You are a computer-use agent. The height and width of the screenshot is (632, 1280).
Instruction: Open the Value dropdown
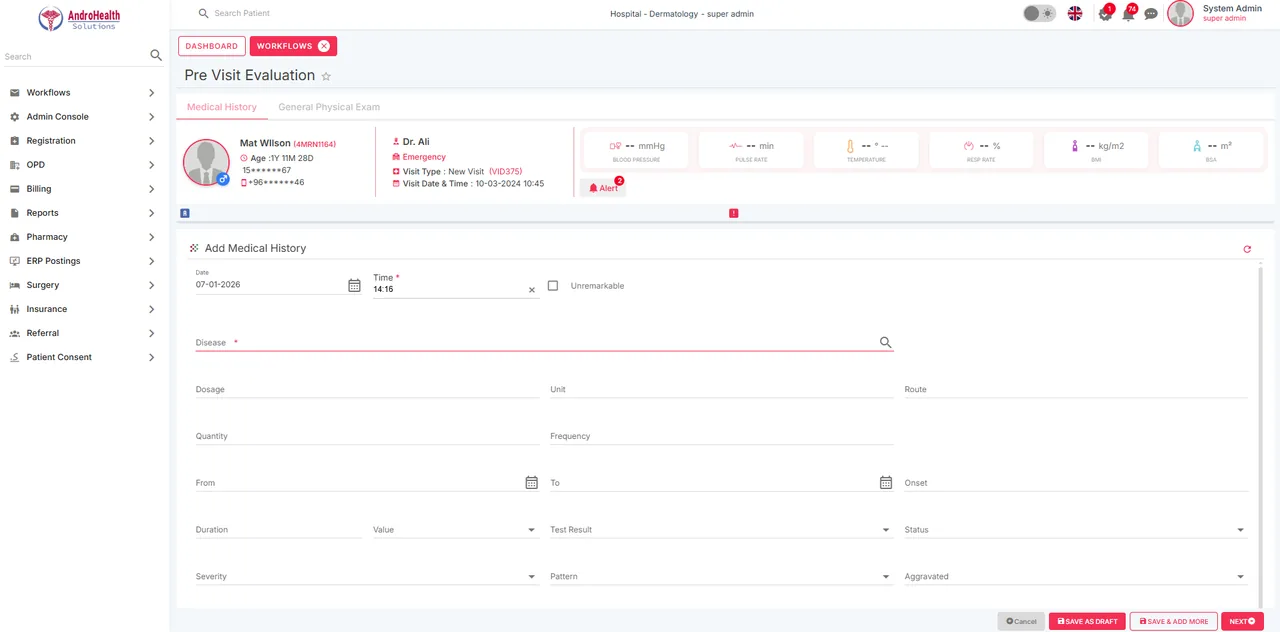[455, 530]
